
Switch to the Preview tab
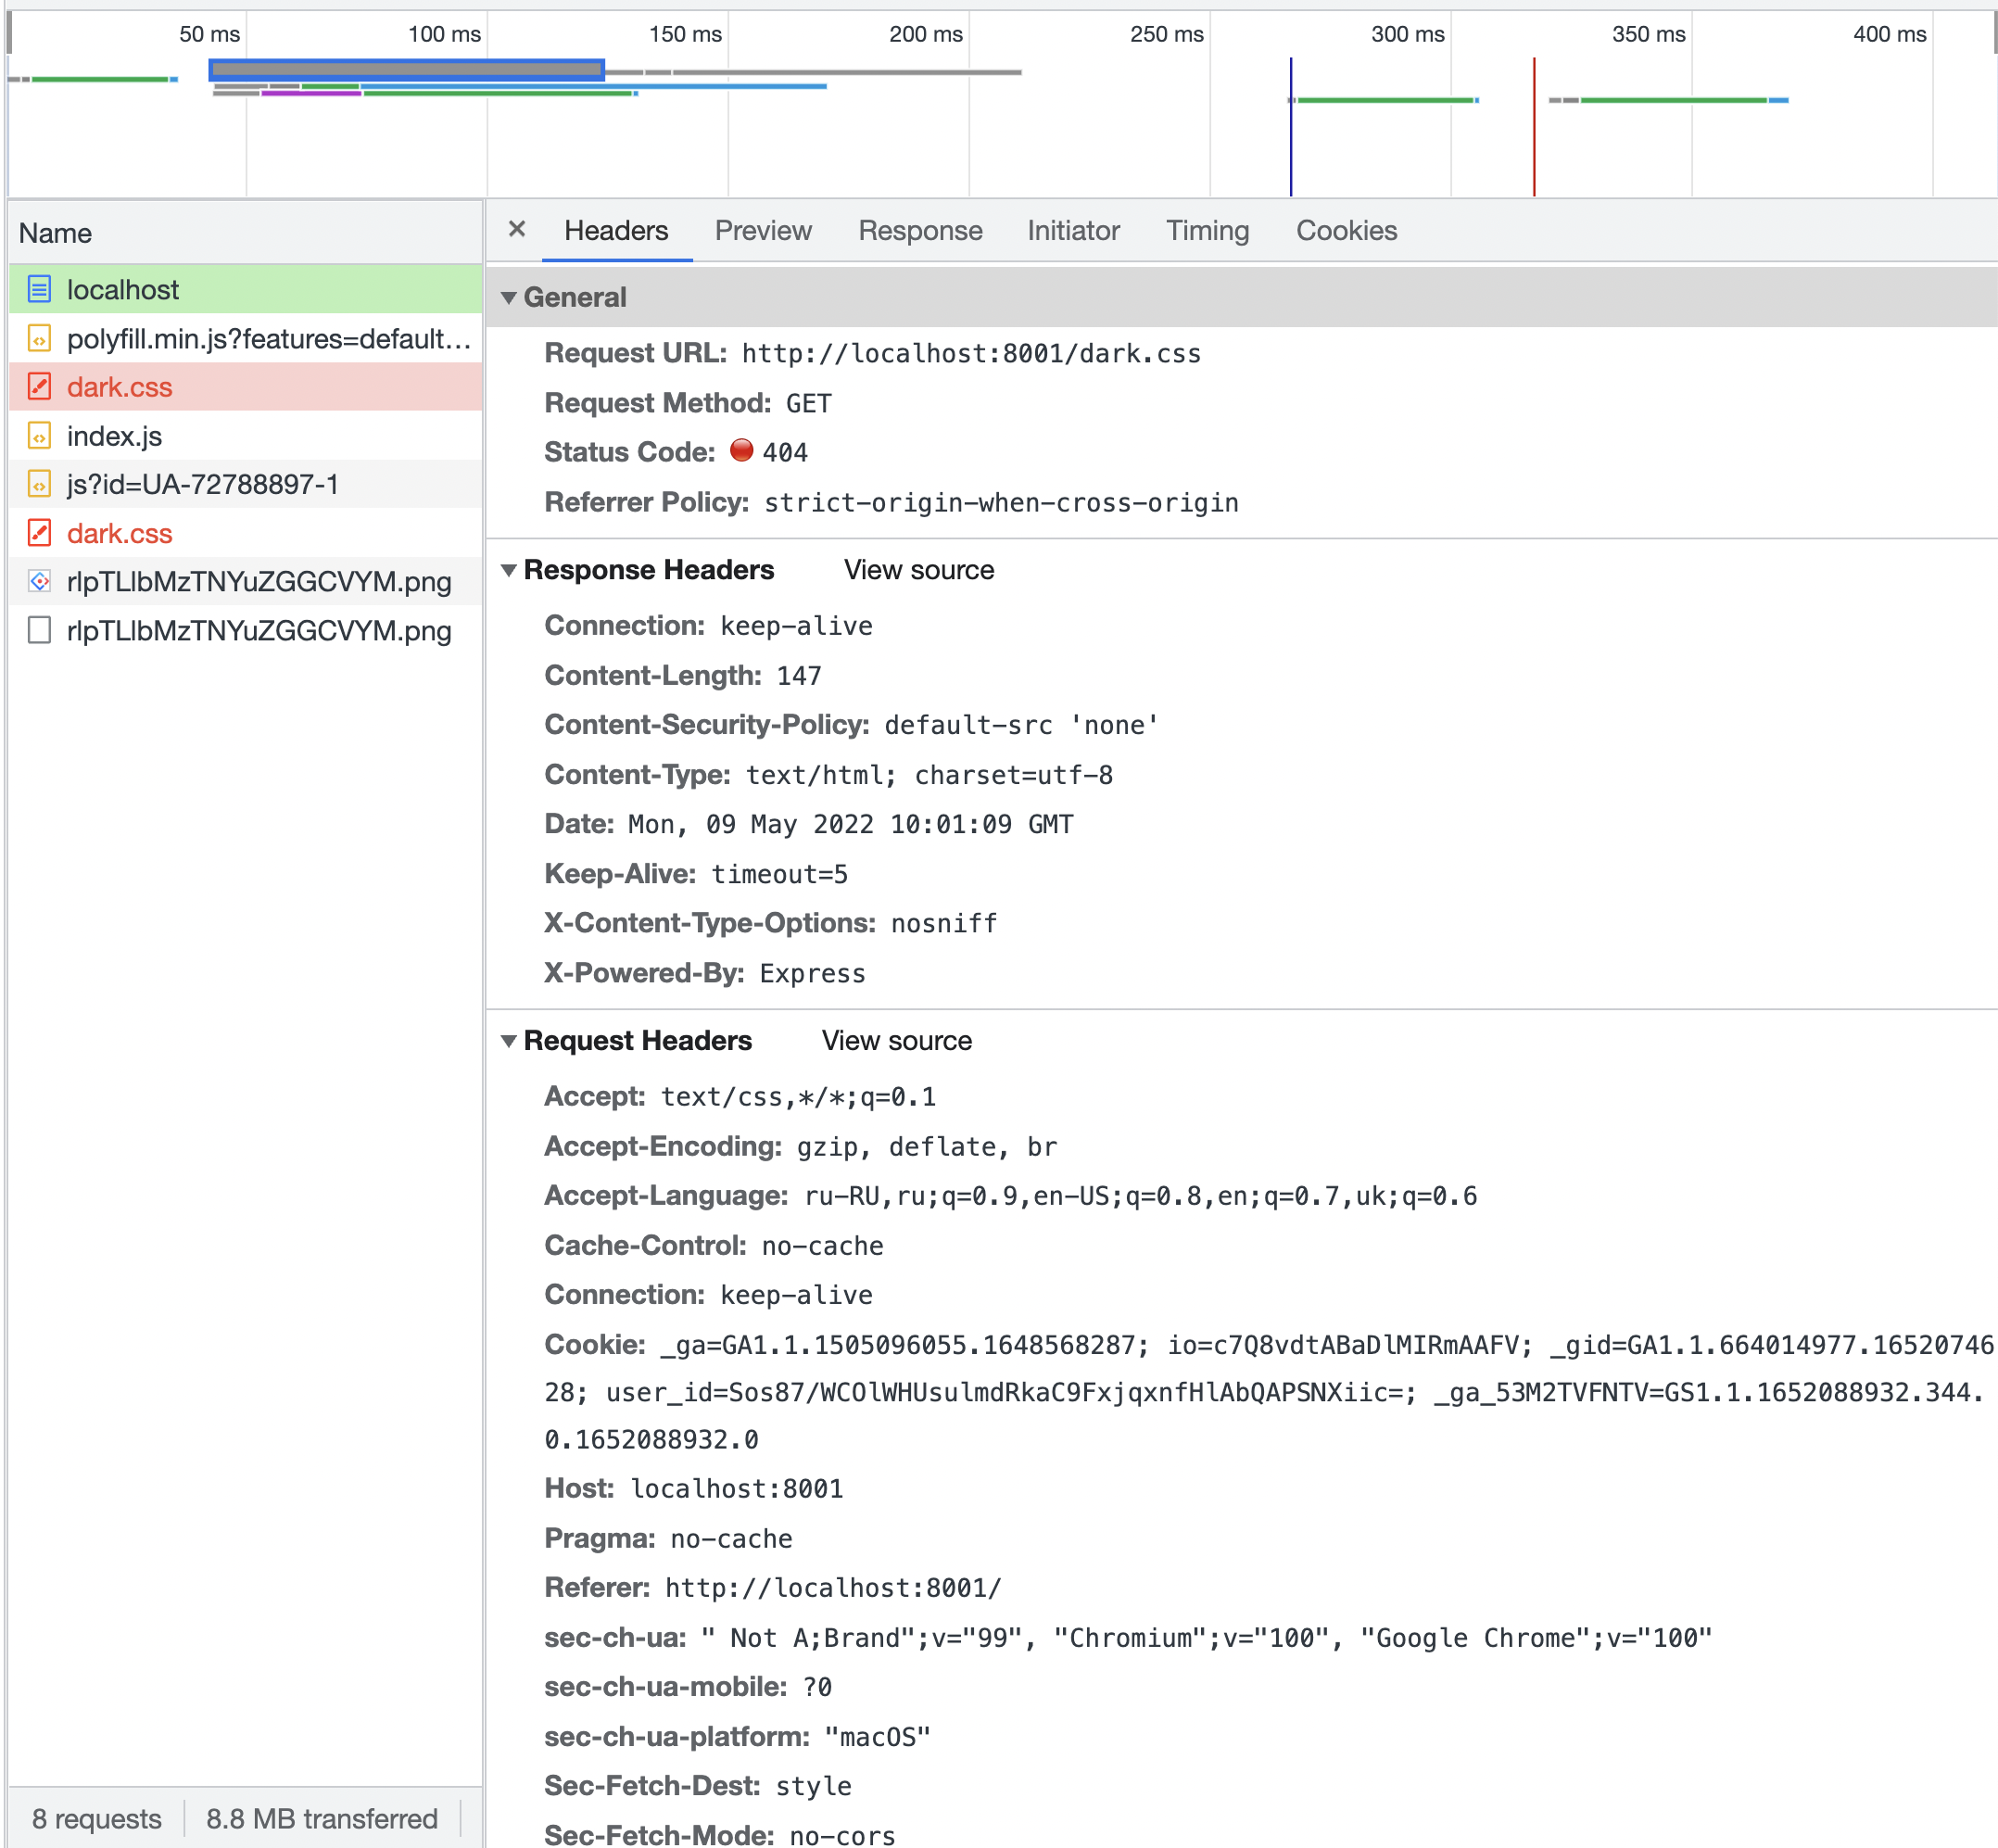coord(763,231)
